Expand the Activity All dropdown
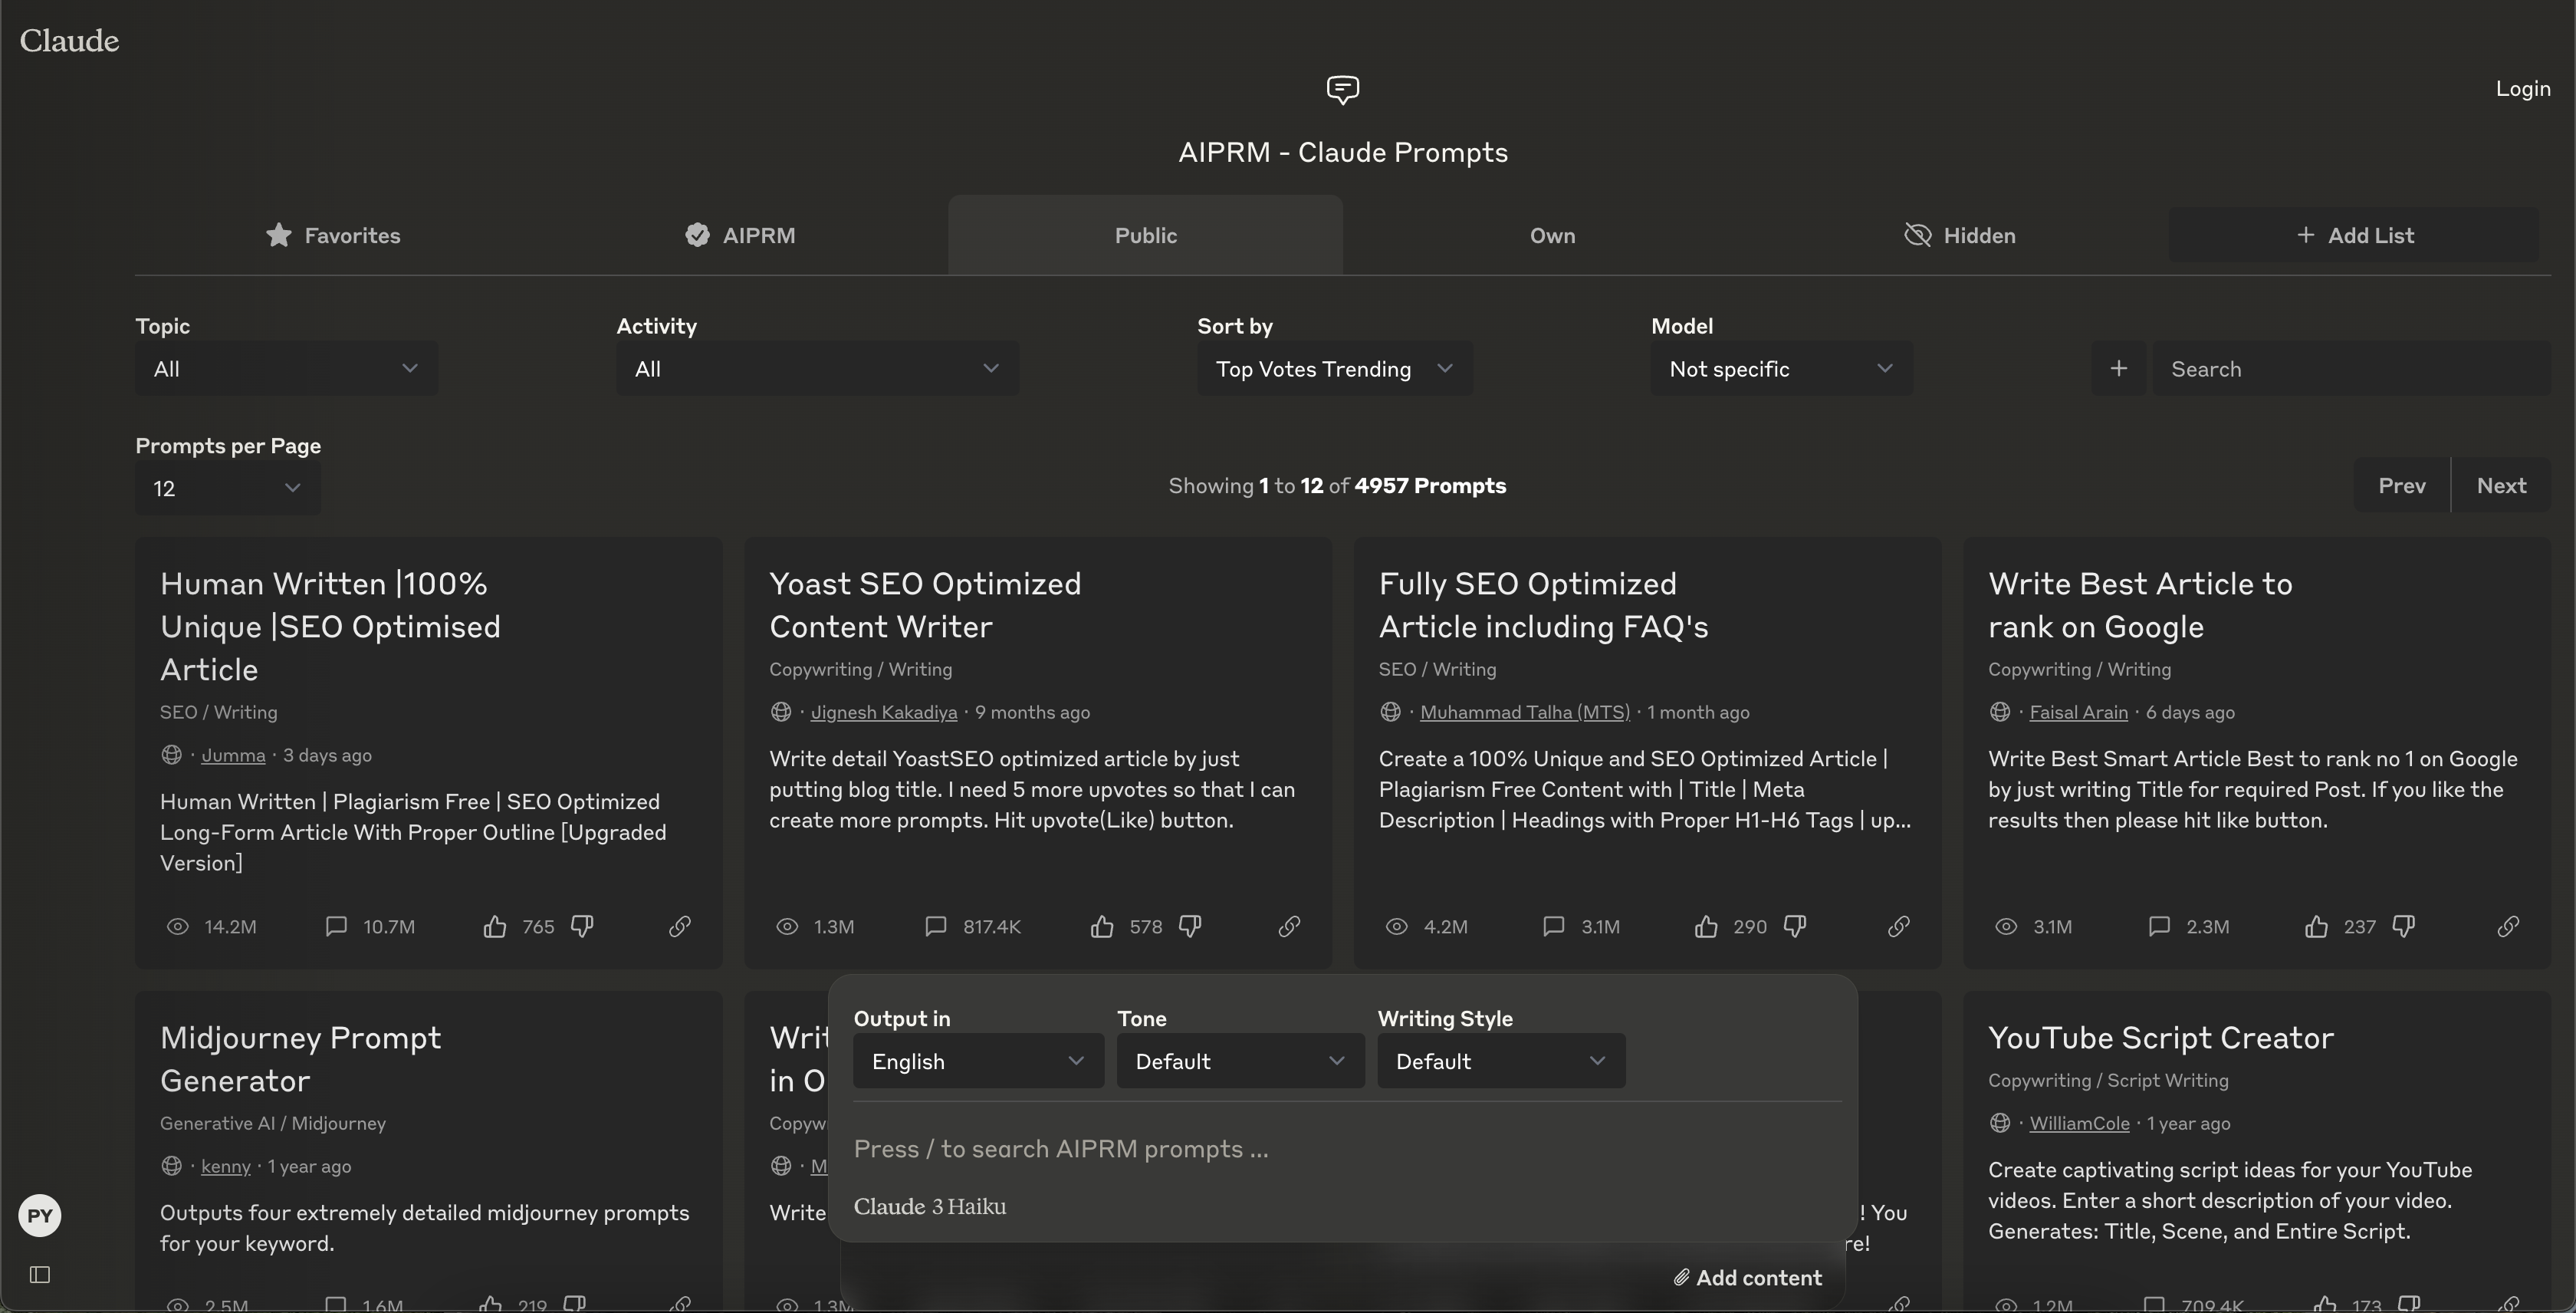The height and width of the screenshot is (1313, 2576). tap(816, 368)
